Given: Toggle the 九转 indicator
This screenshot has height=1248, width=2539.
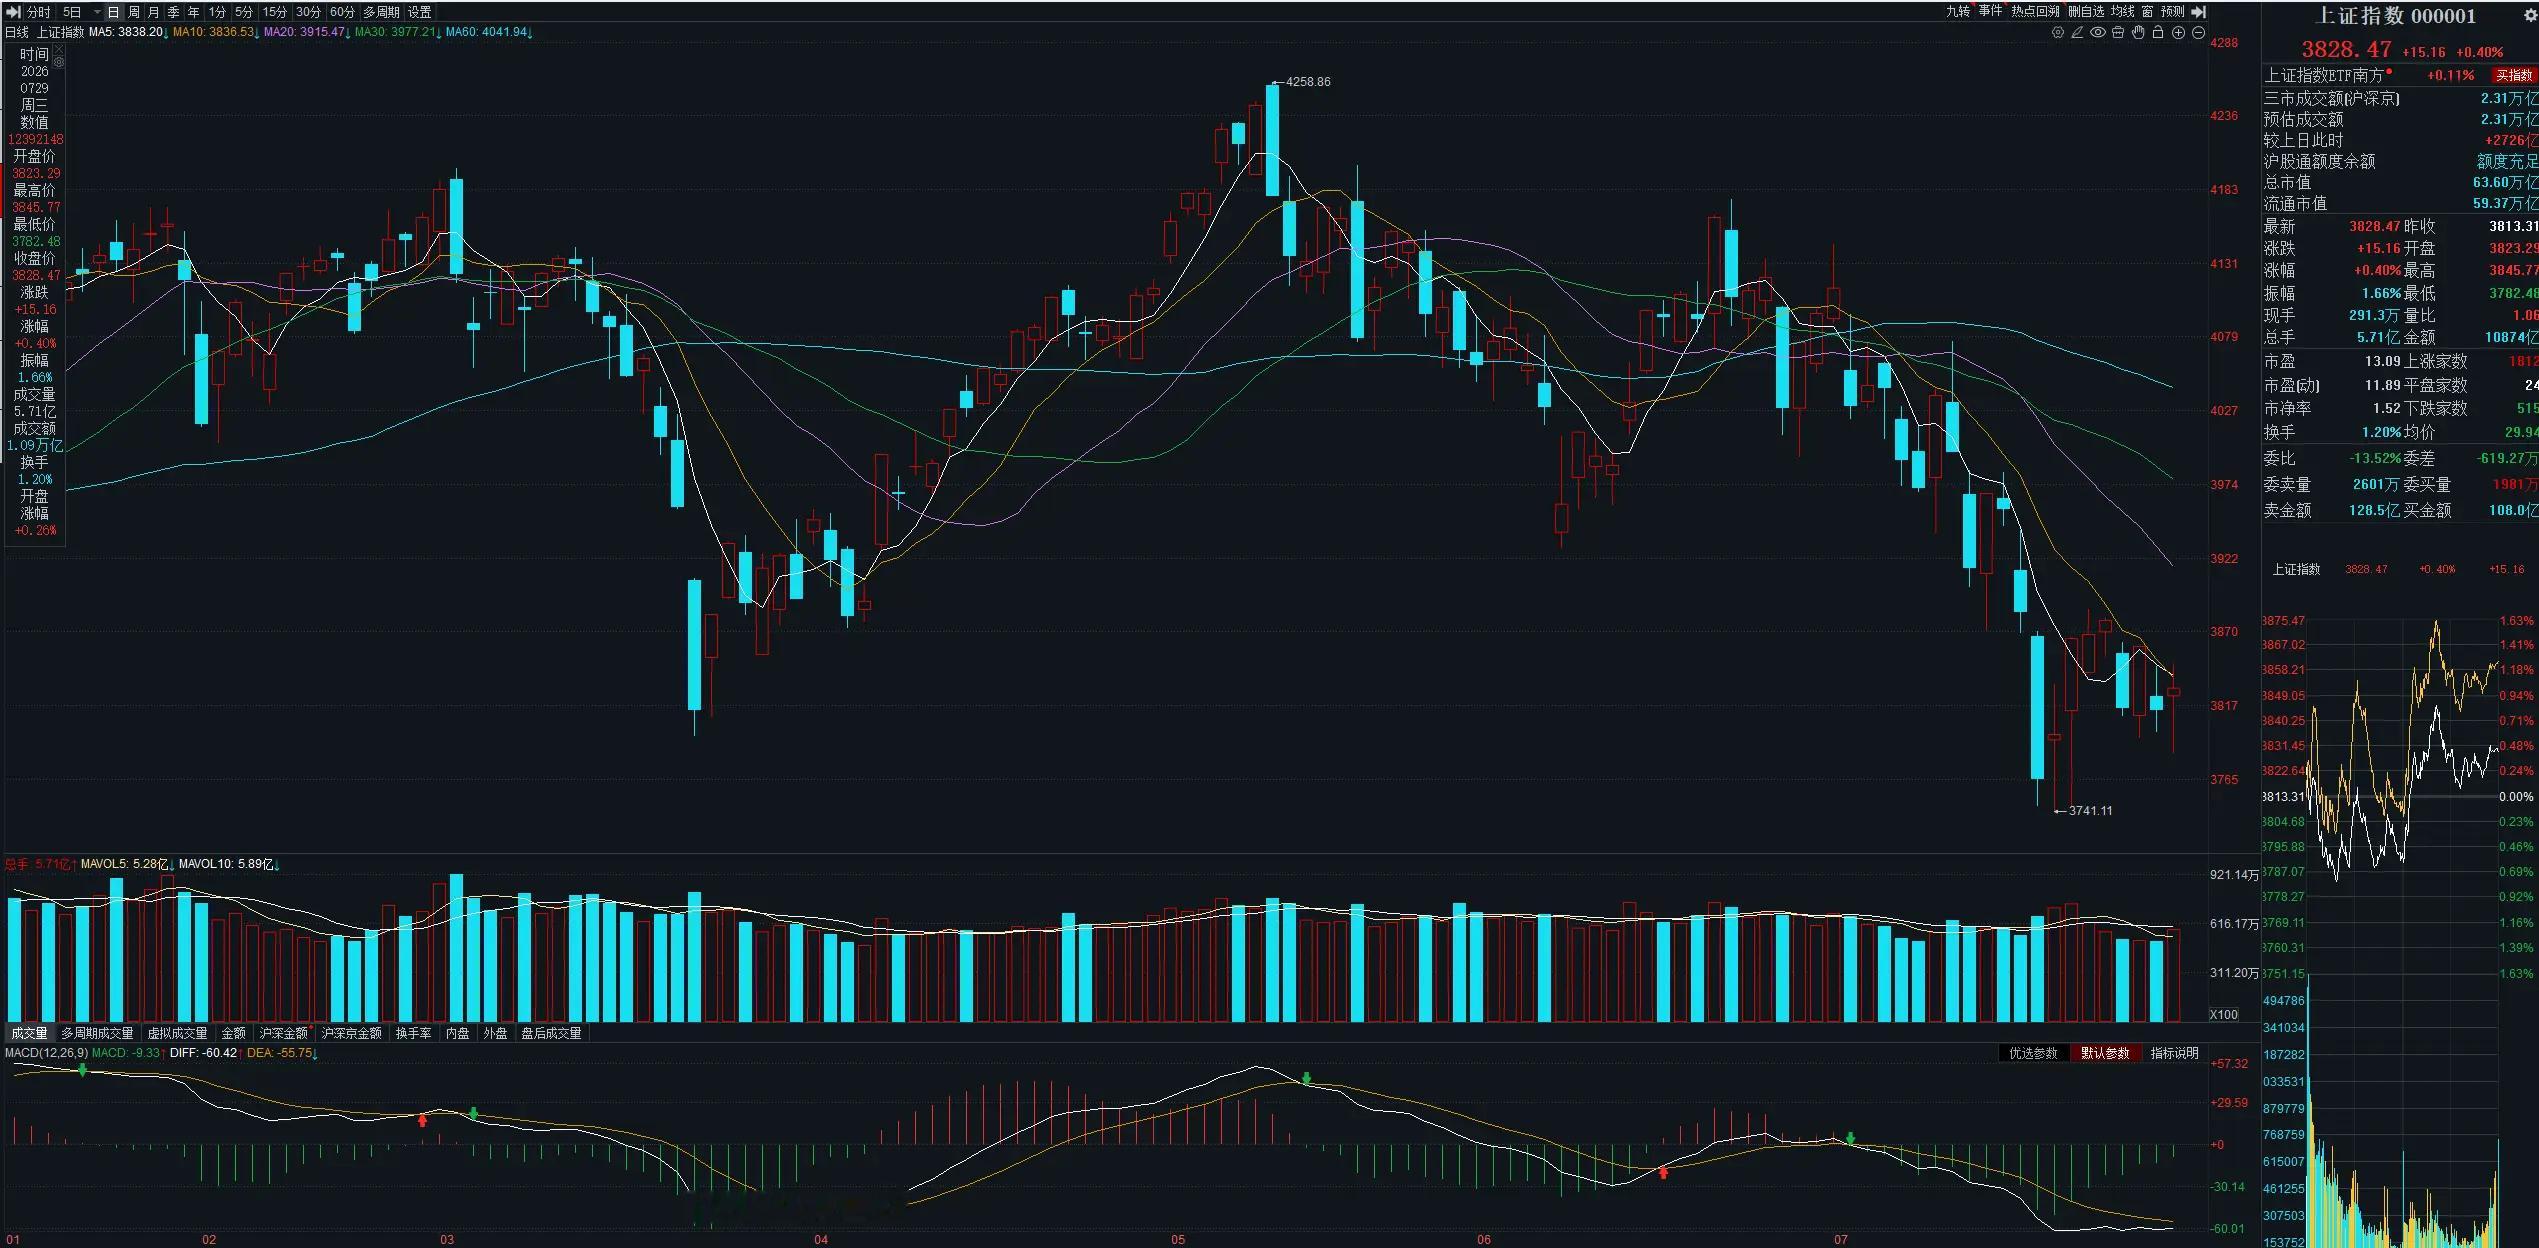Looking at the screenshot, I should (1957, 12).
